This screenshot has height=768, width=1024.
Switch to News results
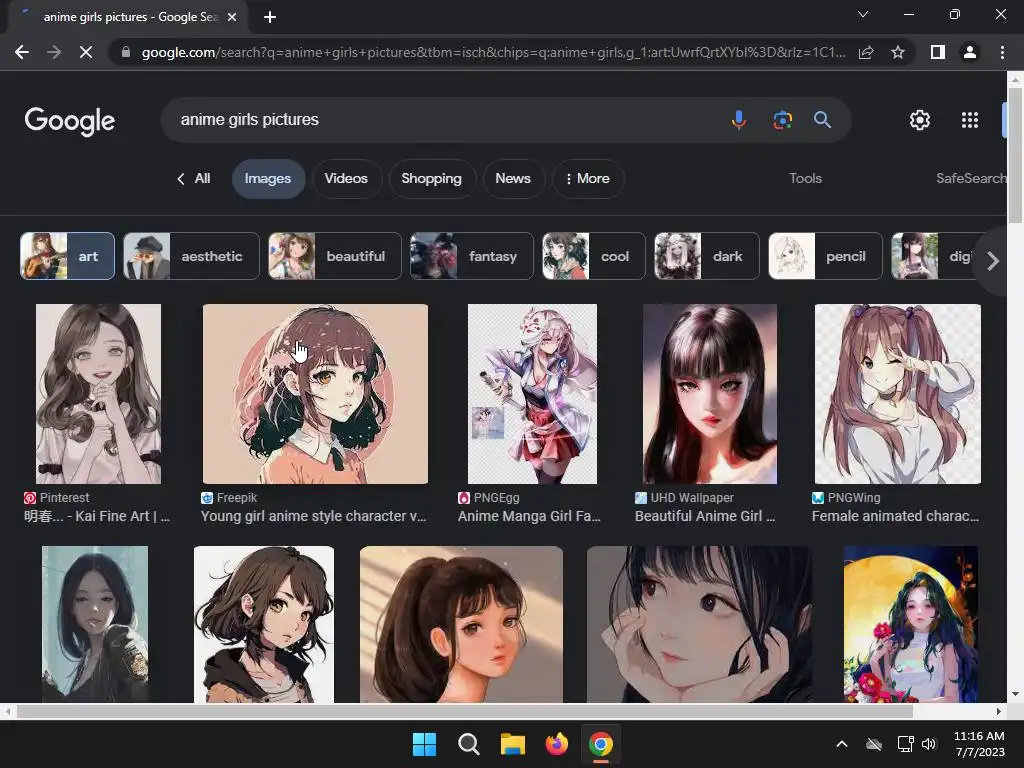point(513,178)
